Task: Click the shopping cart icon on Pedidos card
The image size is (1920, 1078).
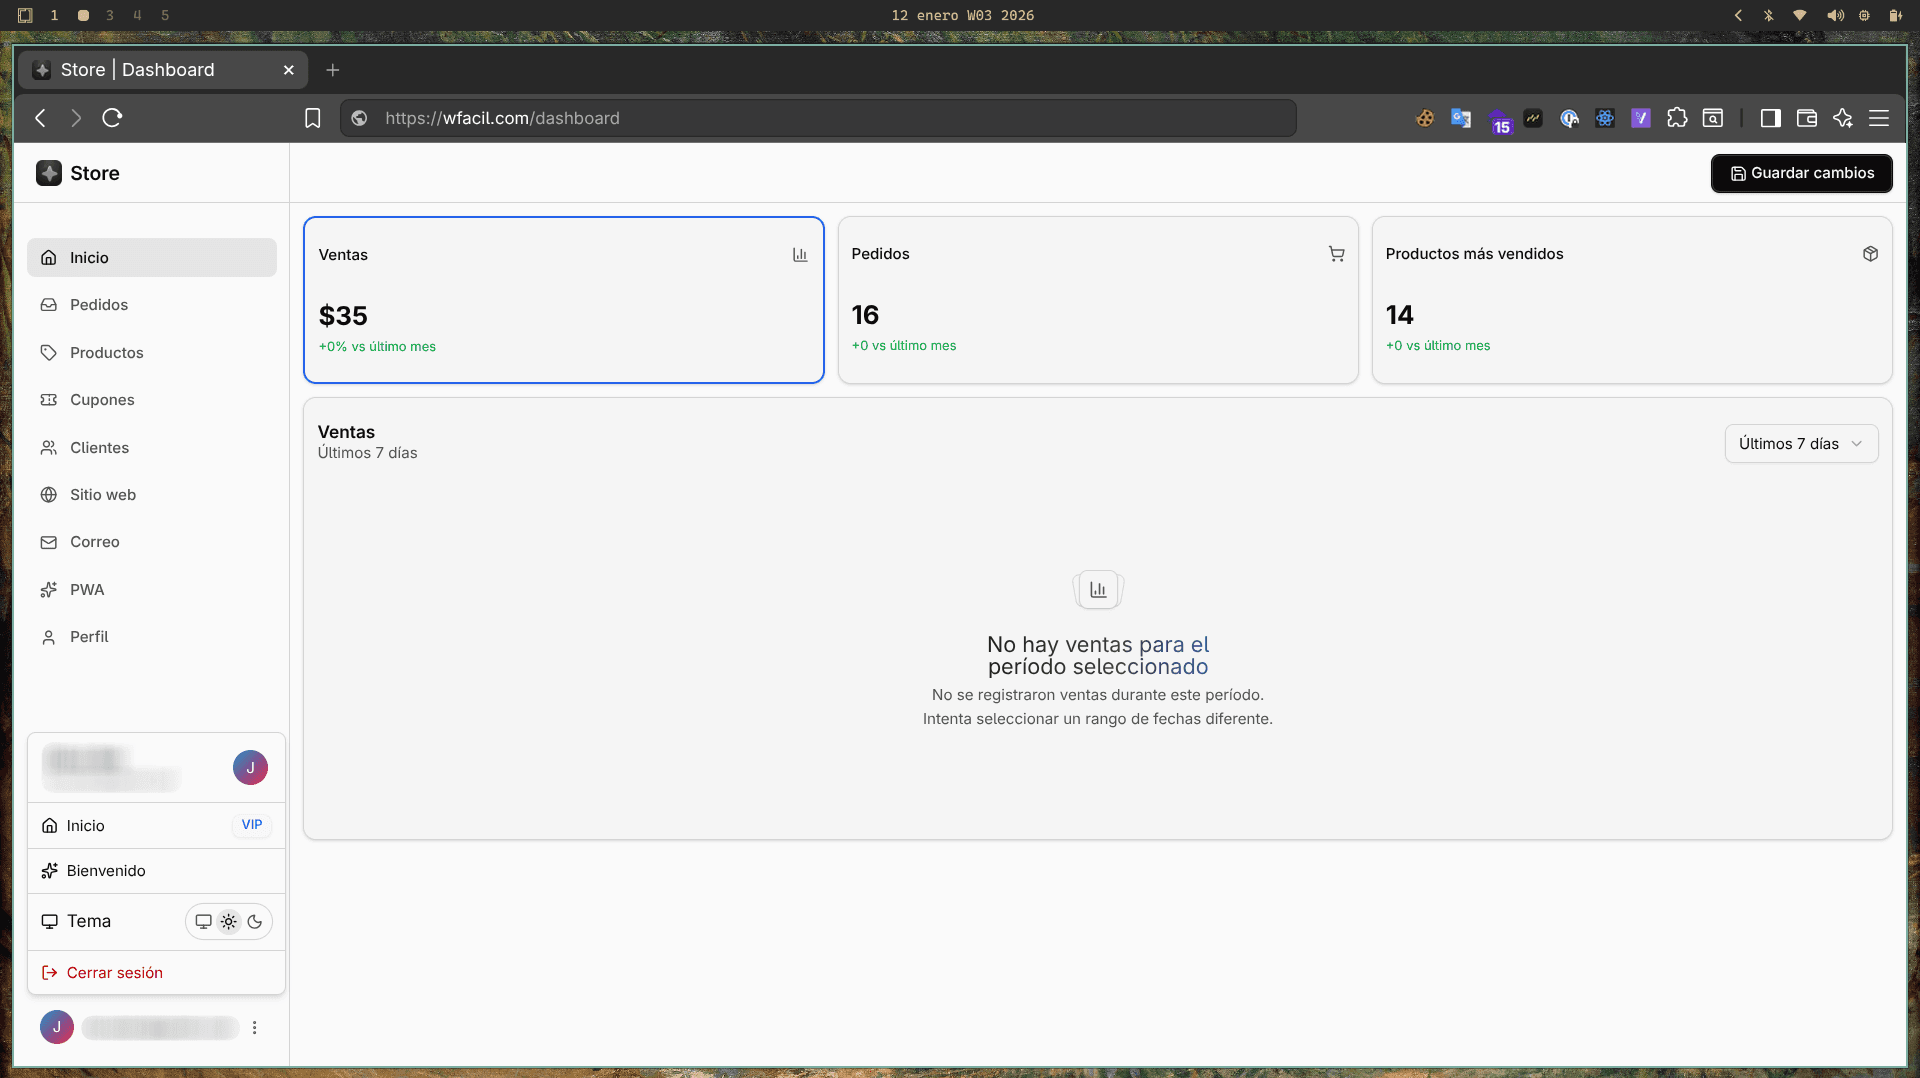Action: click(x=1337, y=253)
